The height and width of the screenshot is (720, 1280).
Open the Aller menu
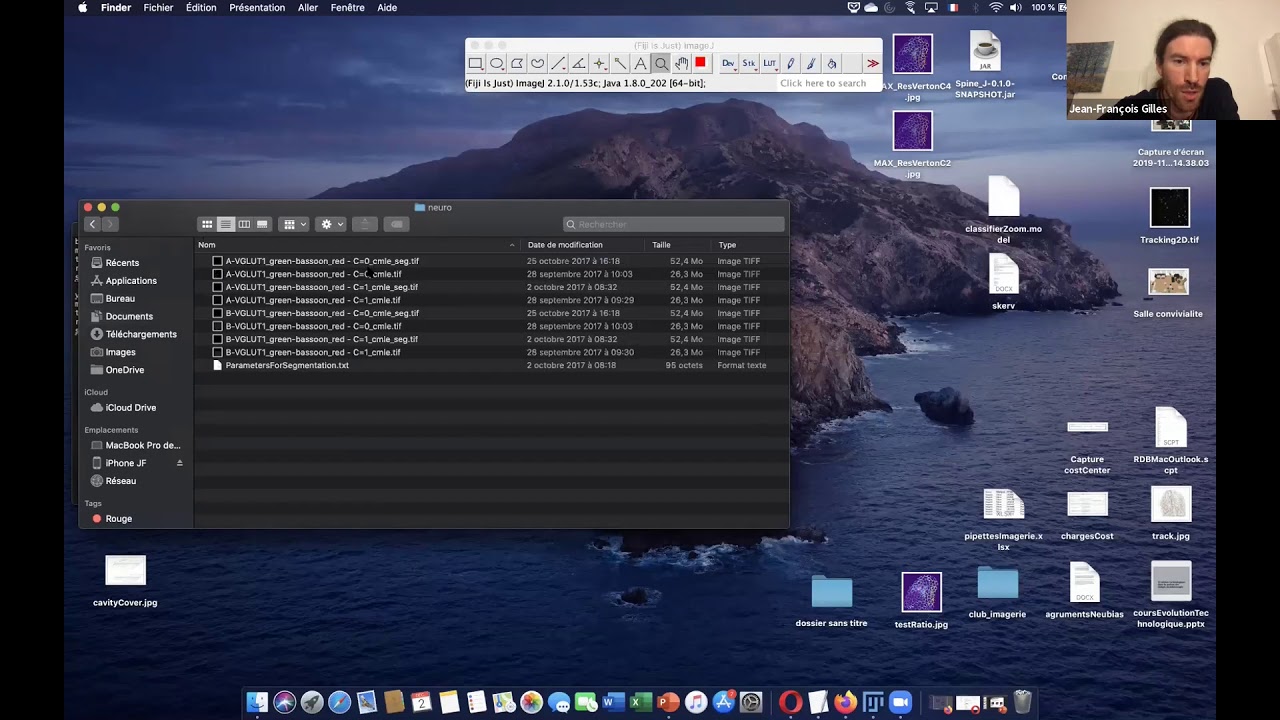(x=308, y=8)
